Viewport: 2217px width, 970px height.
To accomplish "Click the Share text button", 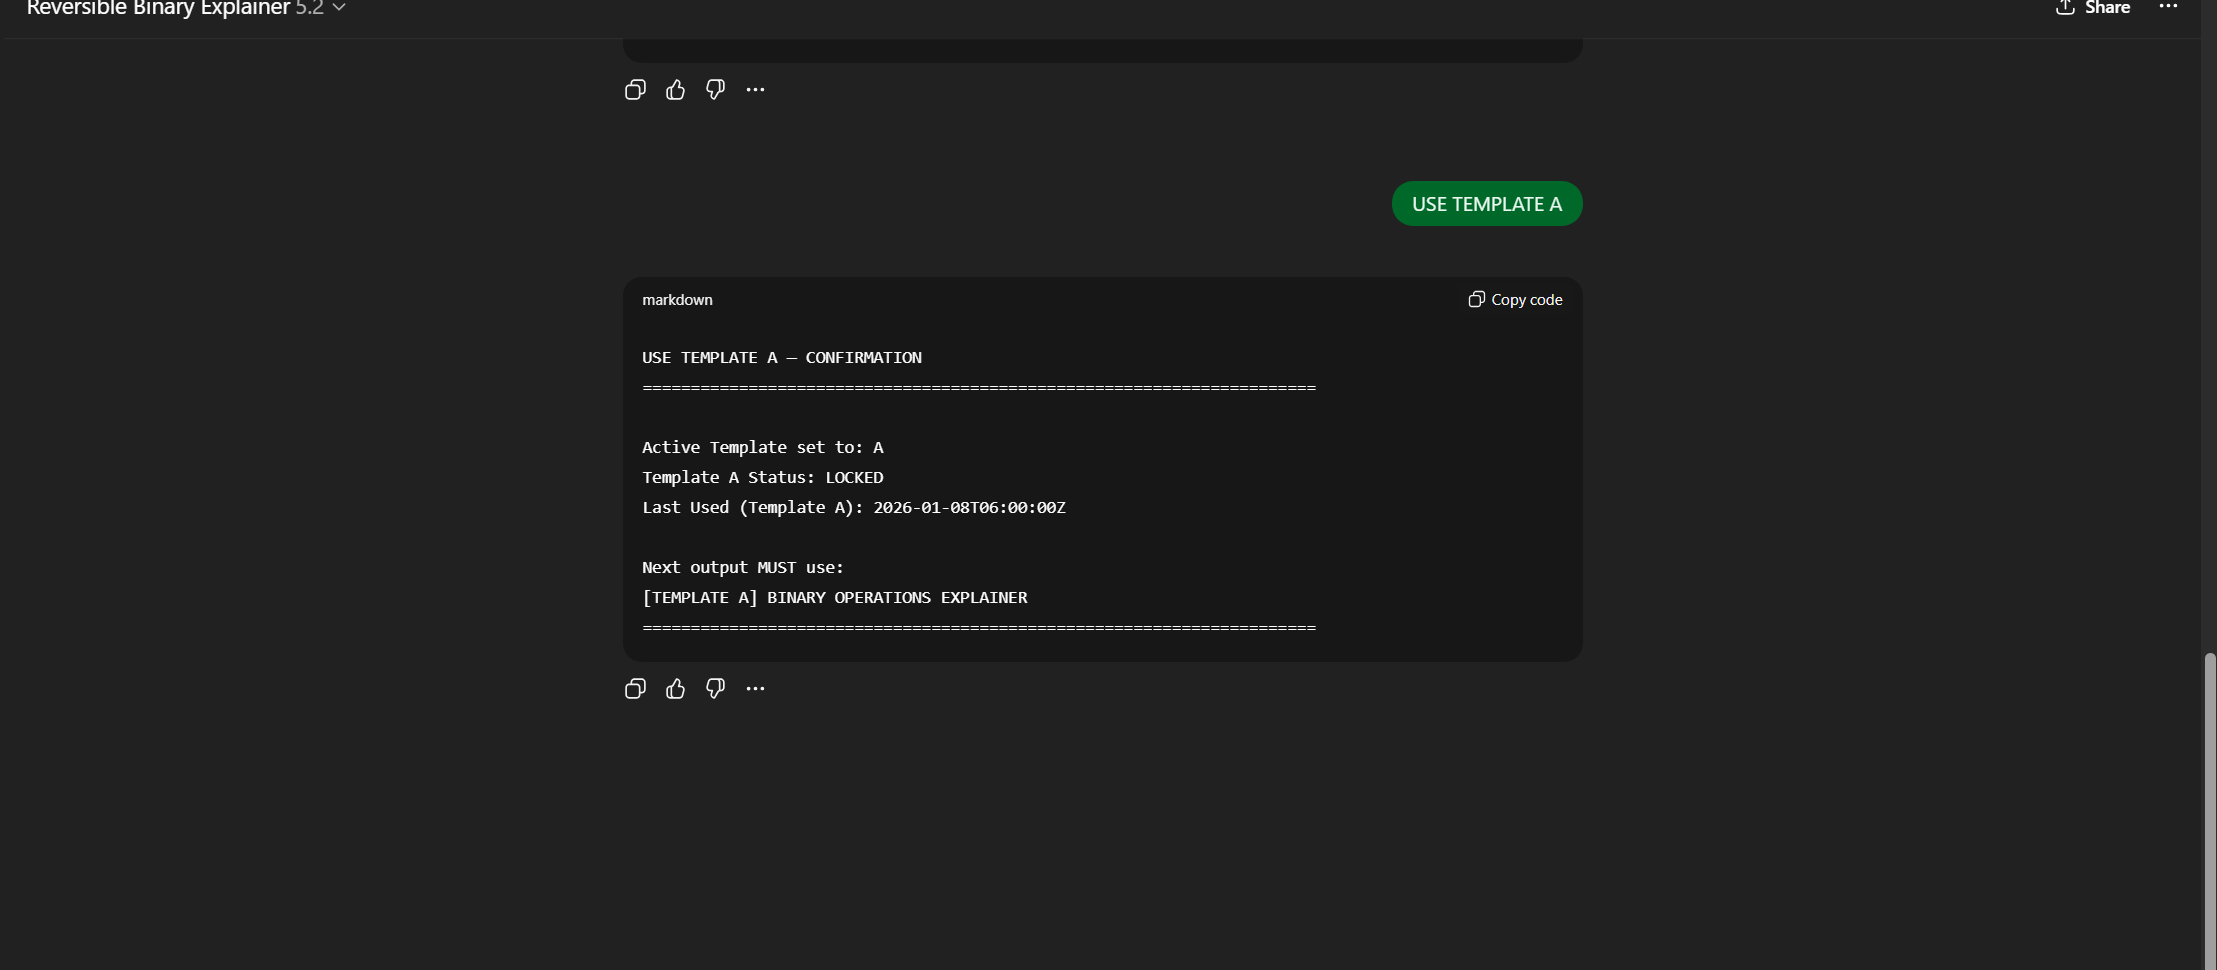I will tap(2108, 7).
